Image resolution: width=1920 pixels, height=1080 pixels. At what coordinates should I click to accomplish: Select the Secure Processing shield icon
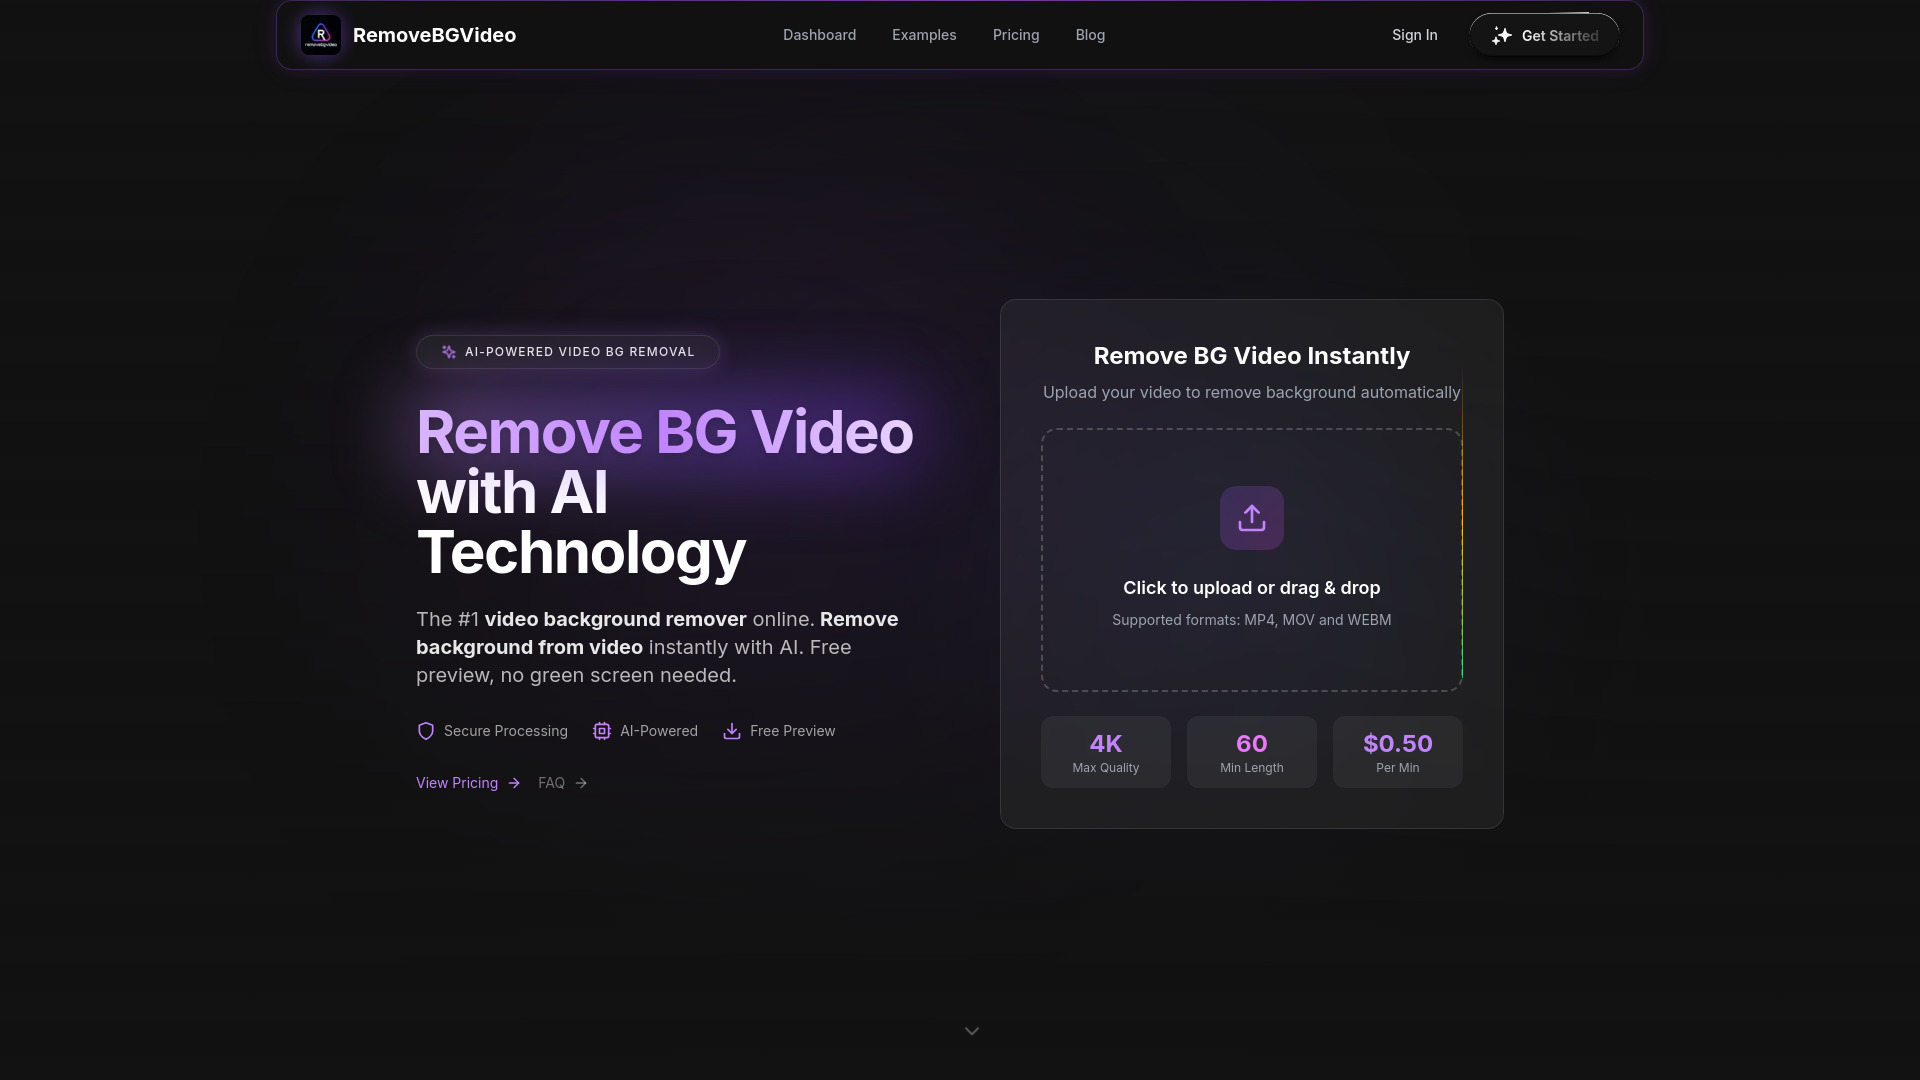coord(426,731)
